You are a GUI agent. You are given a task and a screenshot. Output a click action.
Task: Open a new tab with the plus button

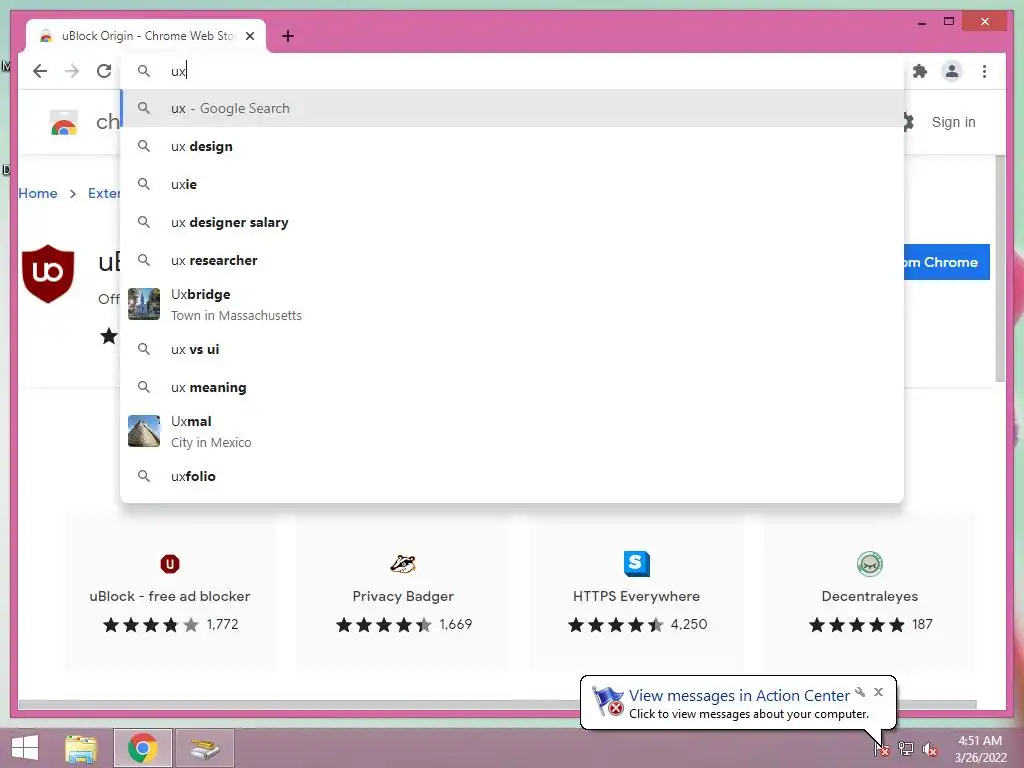click(x=287, y=36)
